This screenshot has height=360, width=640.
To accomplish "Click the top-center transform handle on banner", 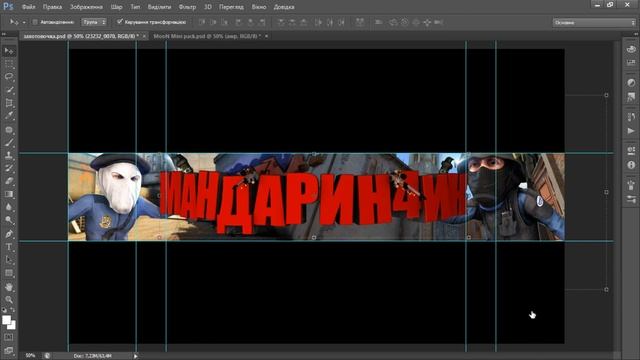I will click(313, 154).
